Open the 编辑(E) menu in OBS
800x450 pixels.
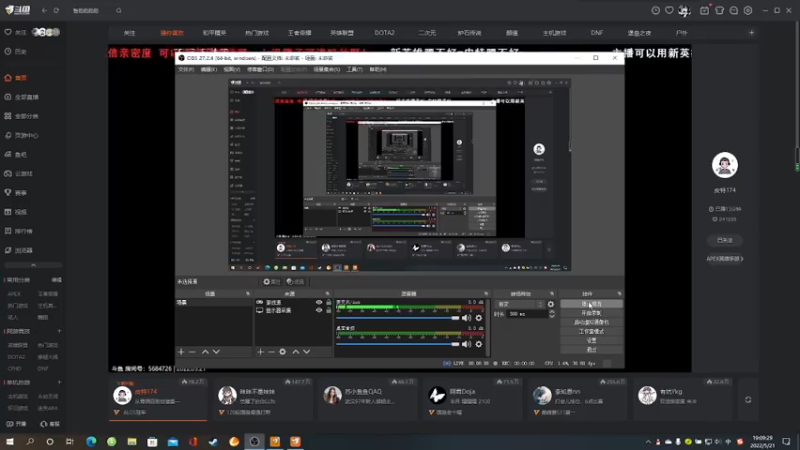(208, 69)
